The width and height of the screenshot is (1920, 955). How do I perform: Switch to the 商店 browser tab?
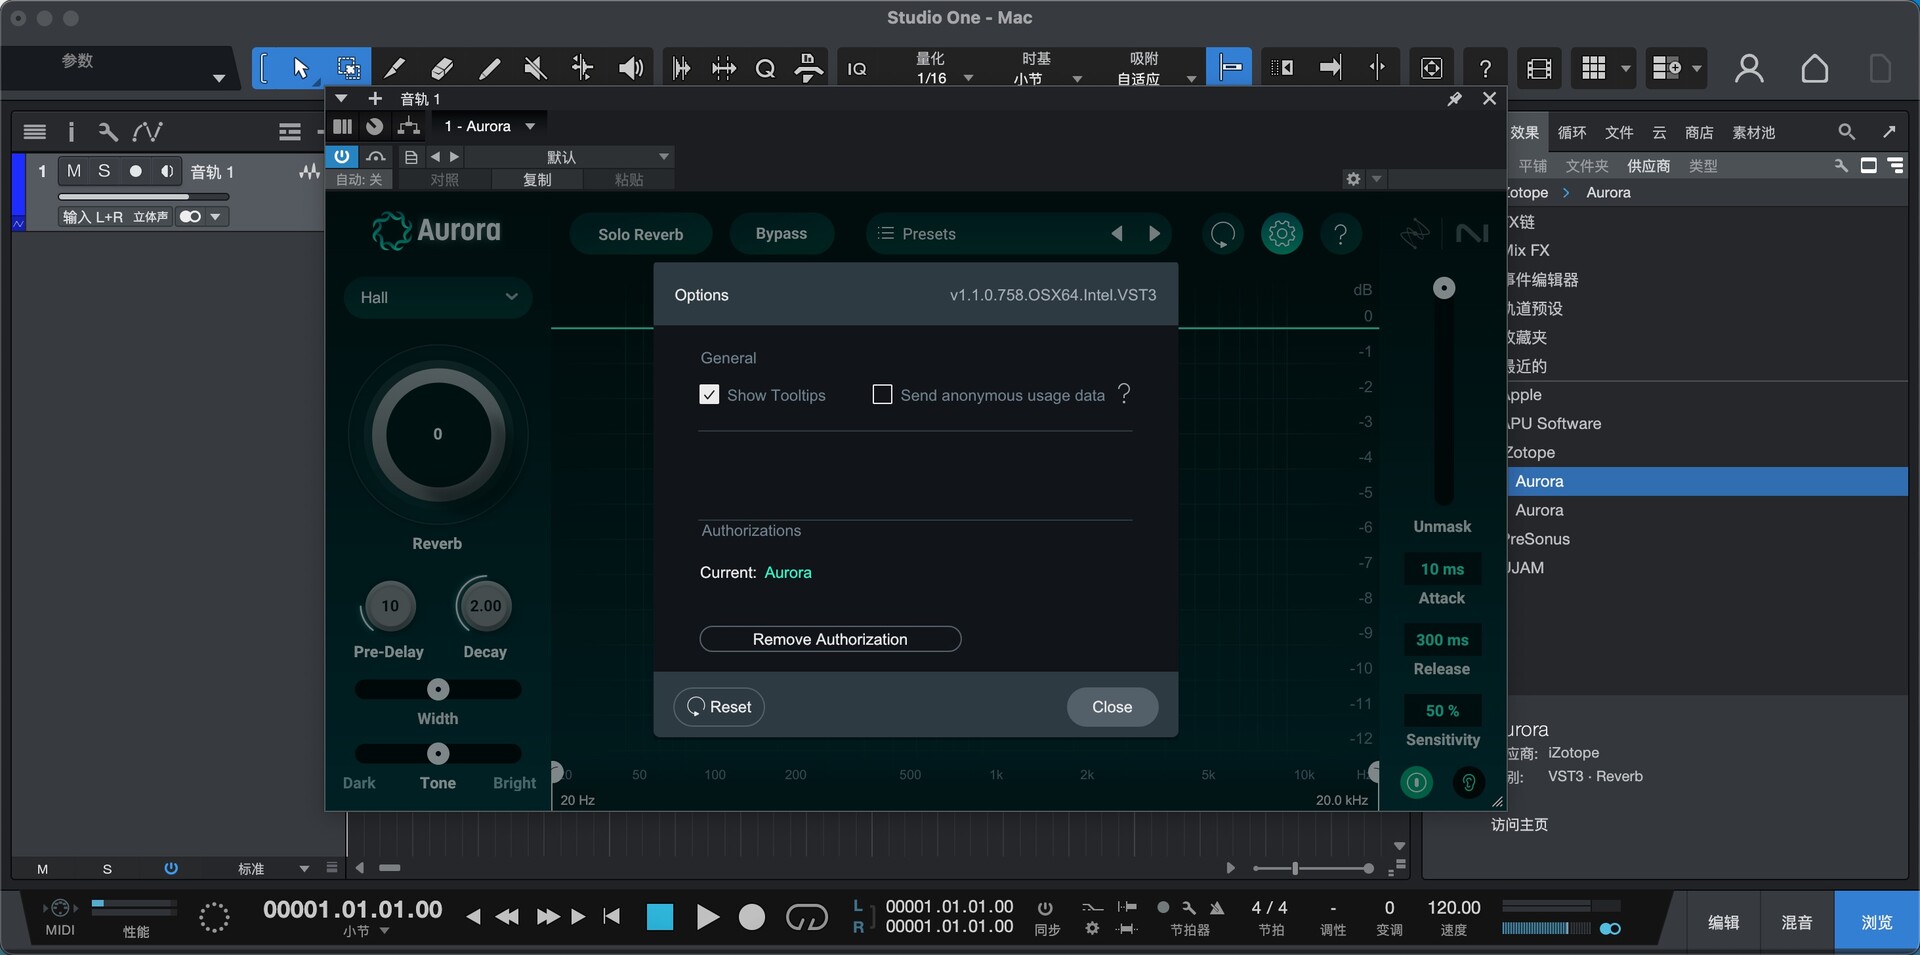click(1699, 132)
